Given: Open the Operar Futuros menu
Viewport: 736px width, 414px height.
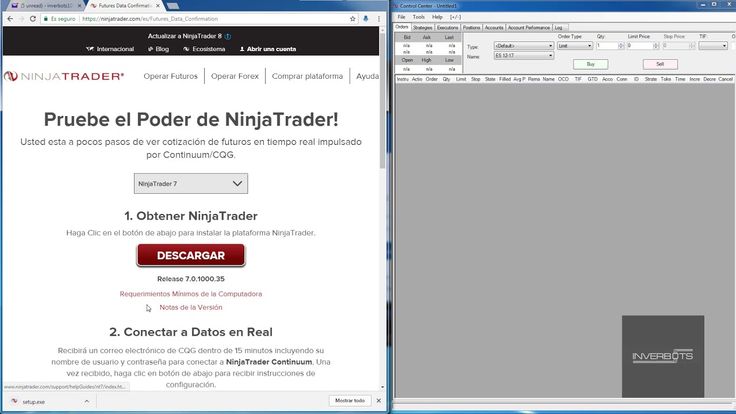Looking at the screenshot, I should tap(170, 76).
